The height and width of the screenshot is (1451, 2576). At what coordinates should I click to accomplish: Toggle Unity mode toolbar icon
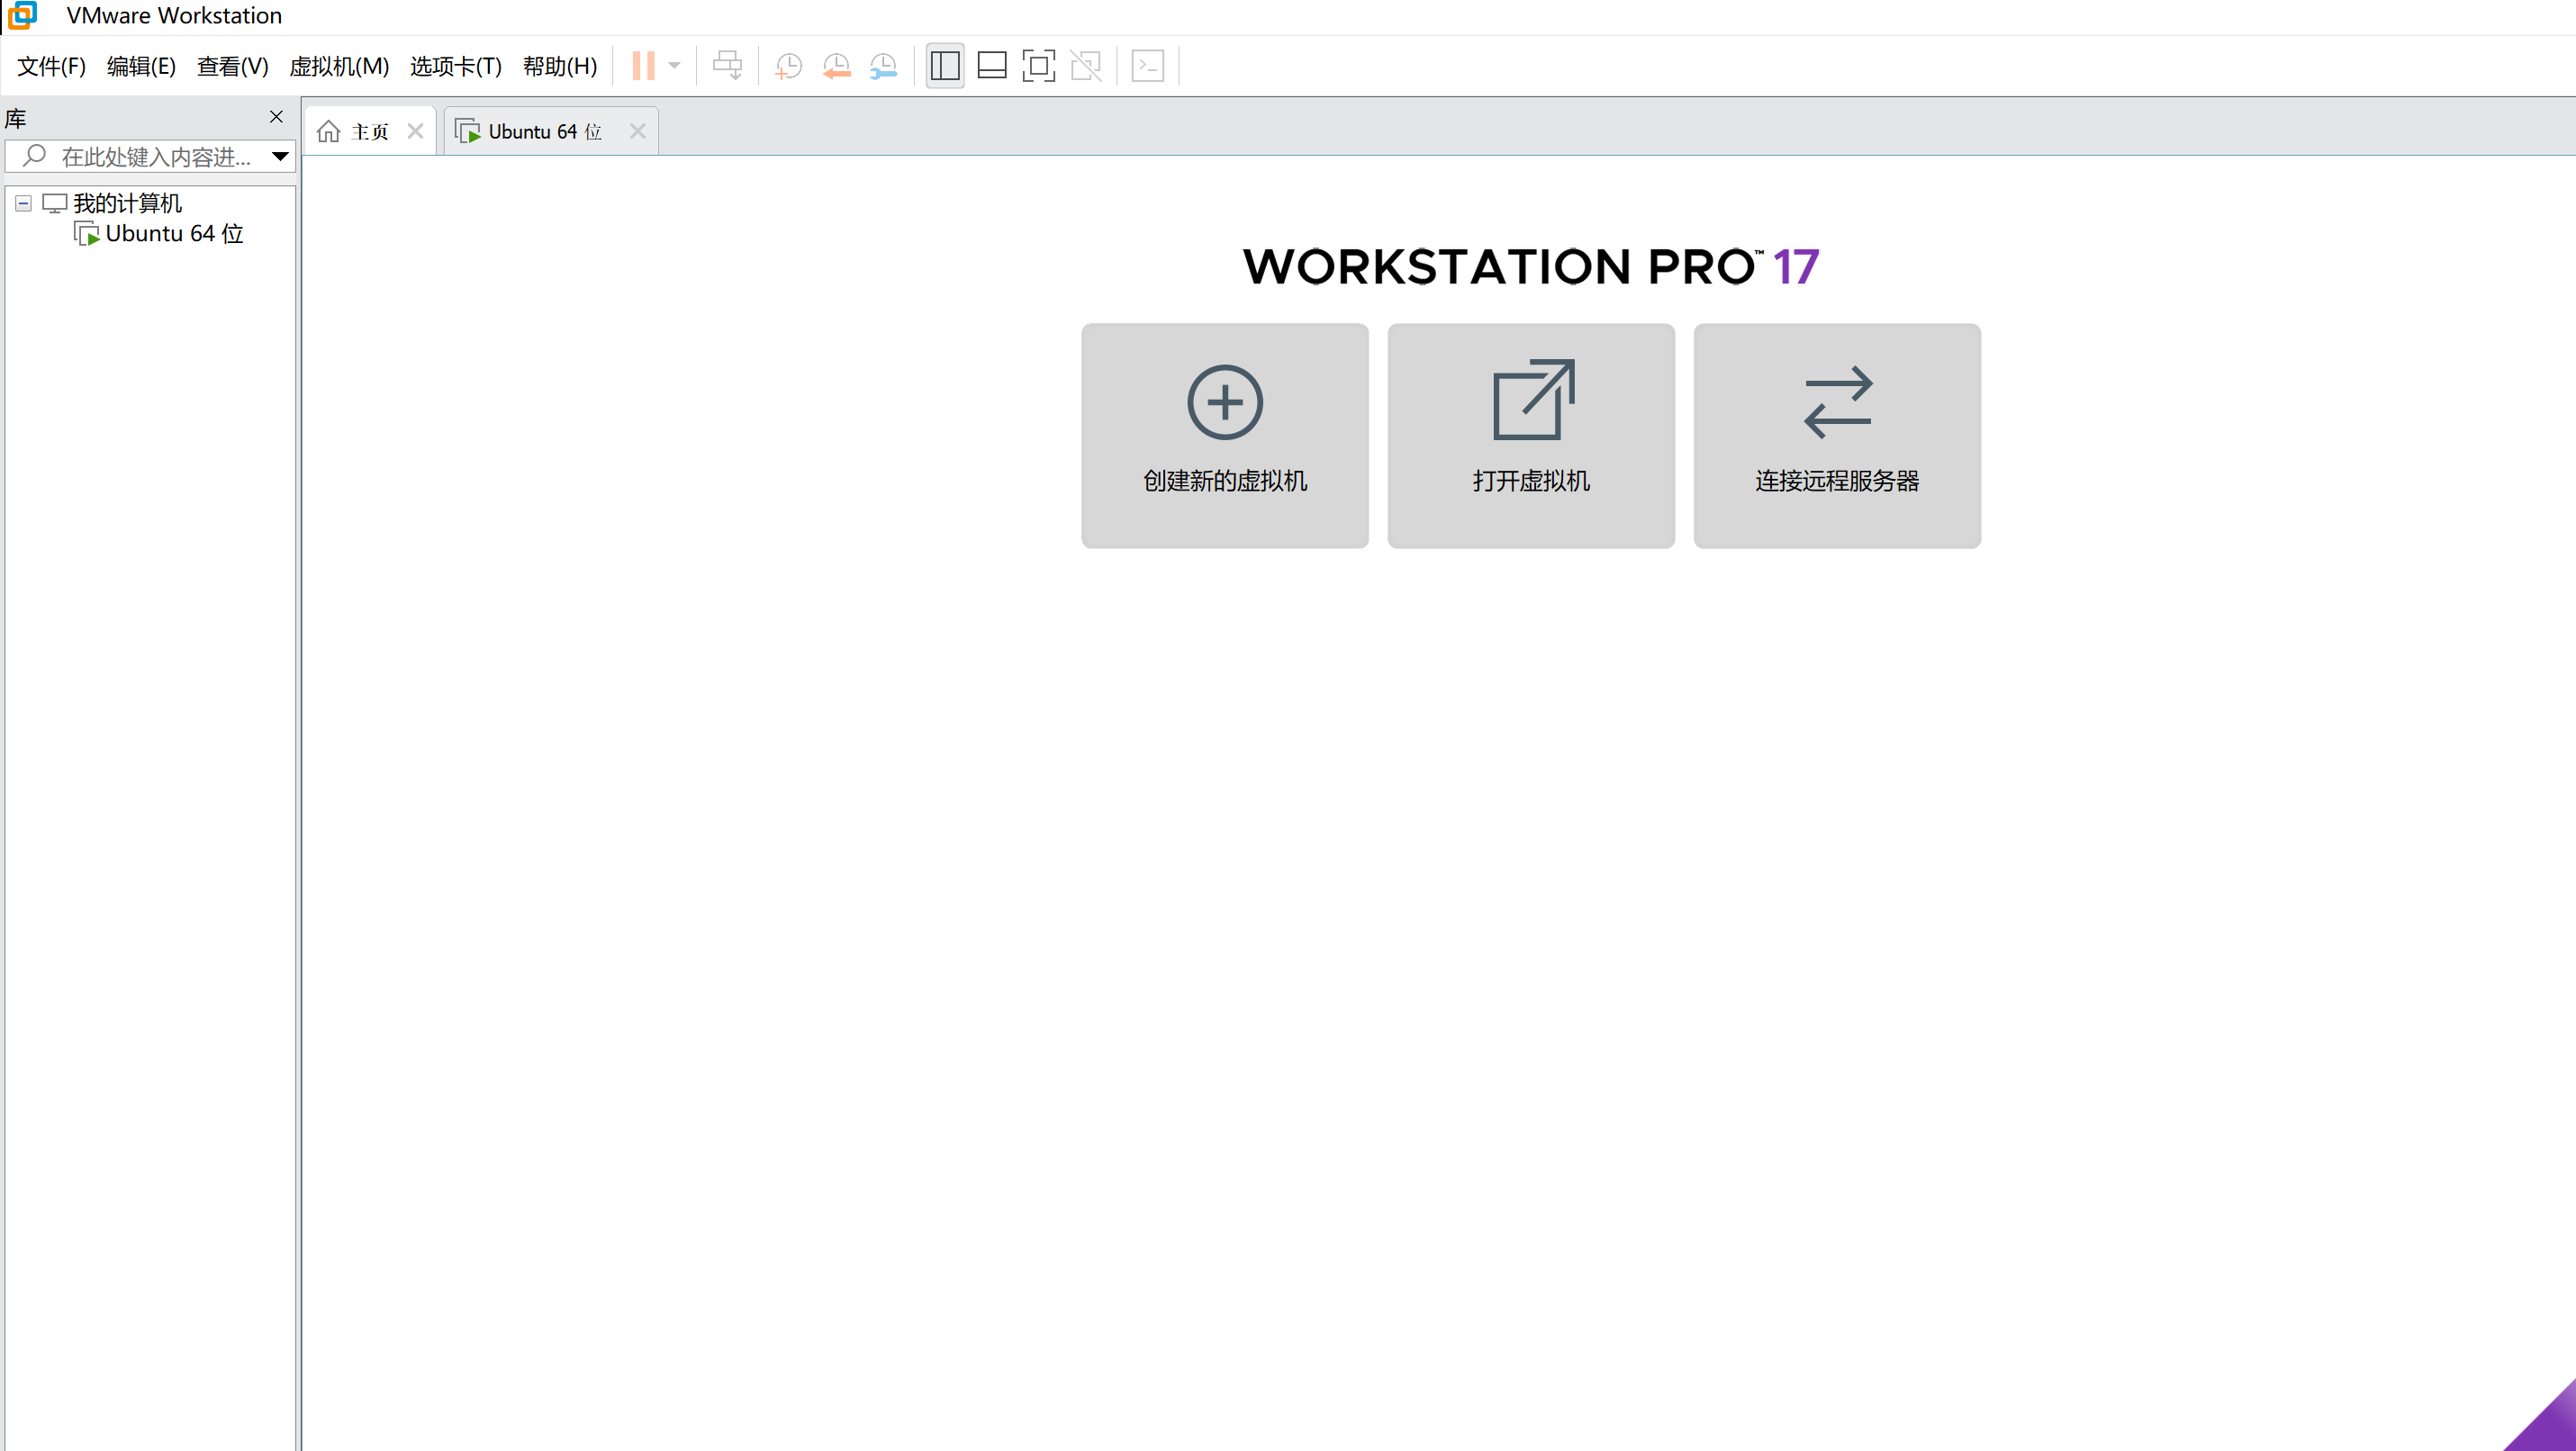(x=1085, y=66)
